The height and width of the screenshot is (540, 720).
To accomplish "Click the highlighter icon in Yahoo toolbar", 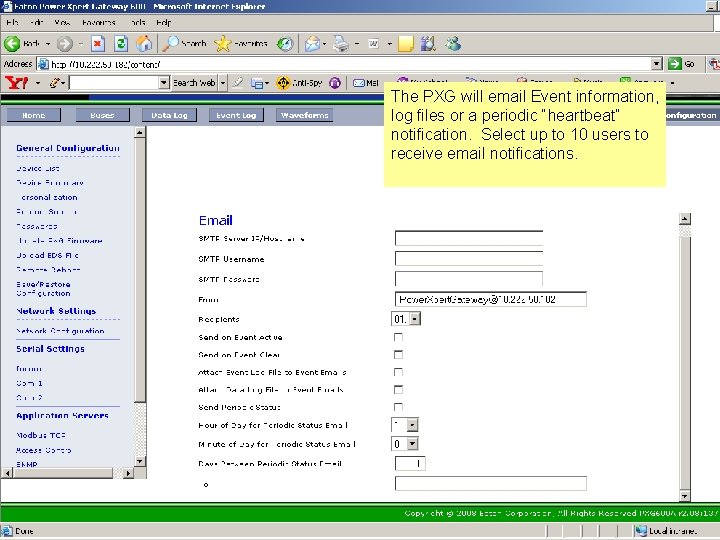I will pyautogui.click(x=237, y=83).
